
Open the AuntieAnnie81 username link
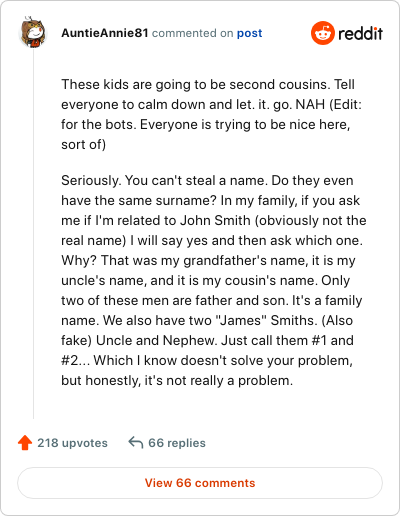105,33
